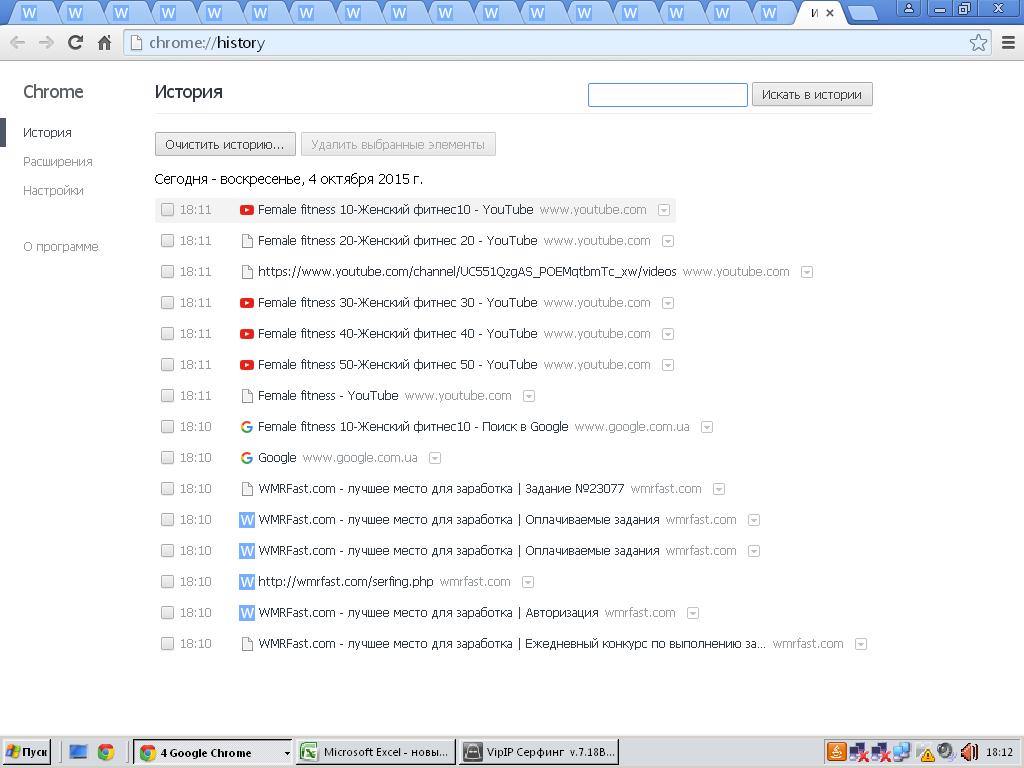
Task: Click Google favicon next to Google entry
Action: pyautogui.click(x=246, y=458)
